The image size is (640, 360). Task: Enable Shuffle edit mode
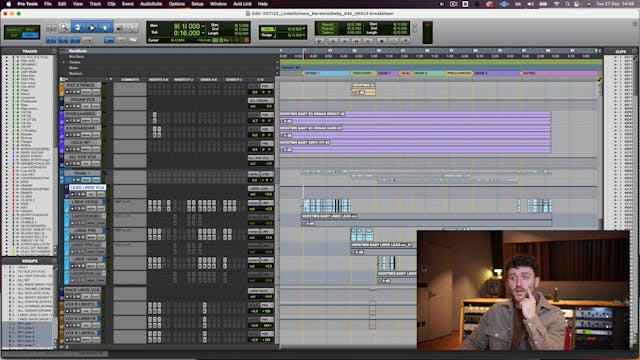[x=15, y=29]
